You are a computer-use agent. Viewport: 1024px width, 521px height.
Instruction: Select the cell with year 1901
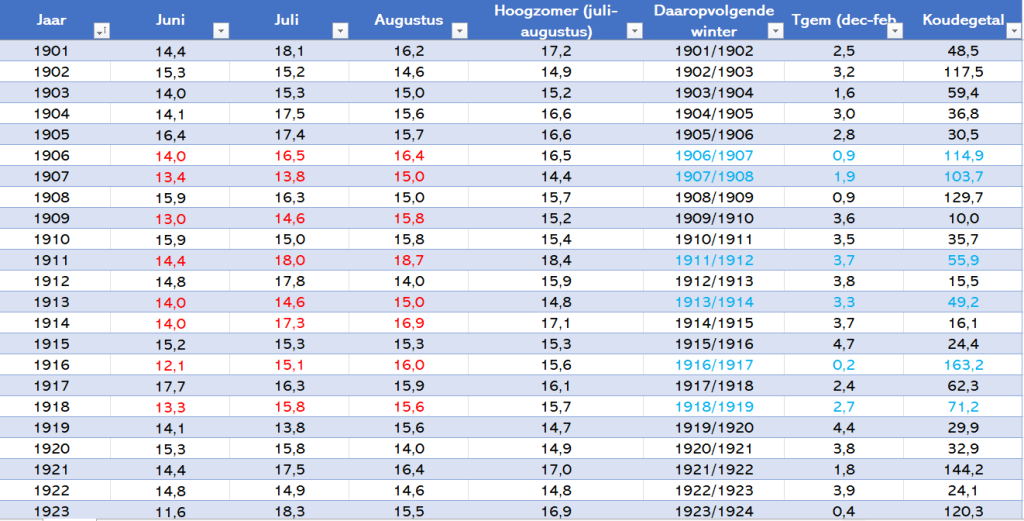pyautogui.click(x=55, y=51)
